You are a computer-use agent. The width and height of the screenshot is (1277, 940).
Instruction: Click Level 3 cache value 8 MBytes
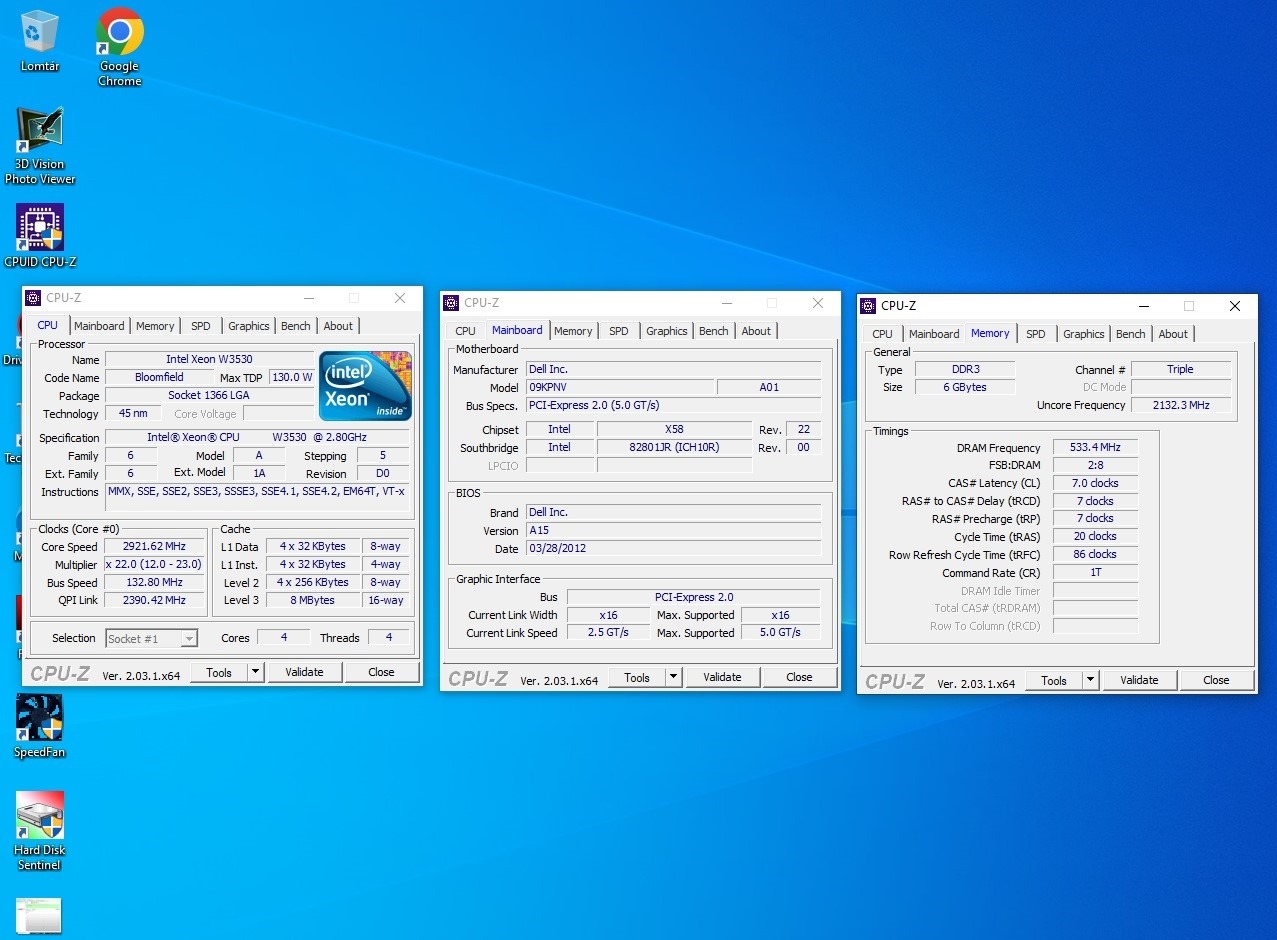313,601
